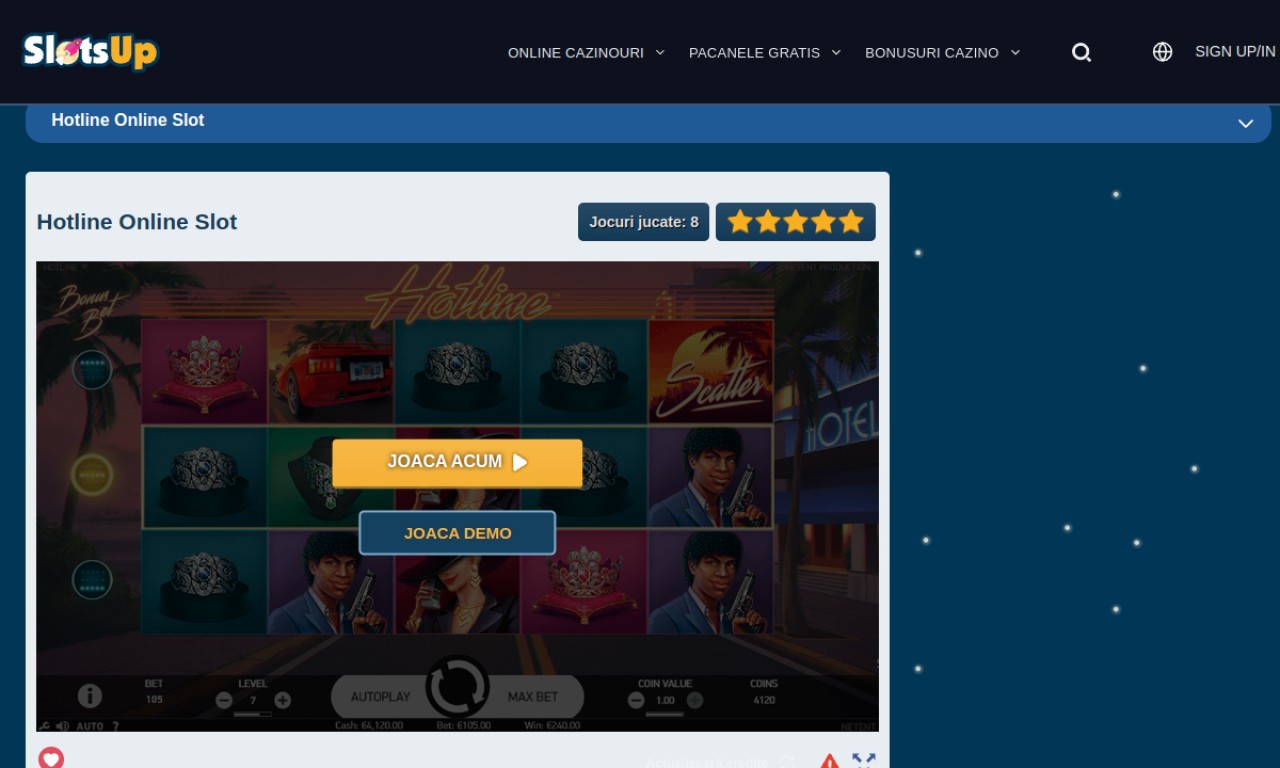The width and height of the screenshot is (1280, 768).
Task: Decrease bet level with minus button
Action: (x=224, y=700)
